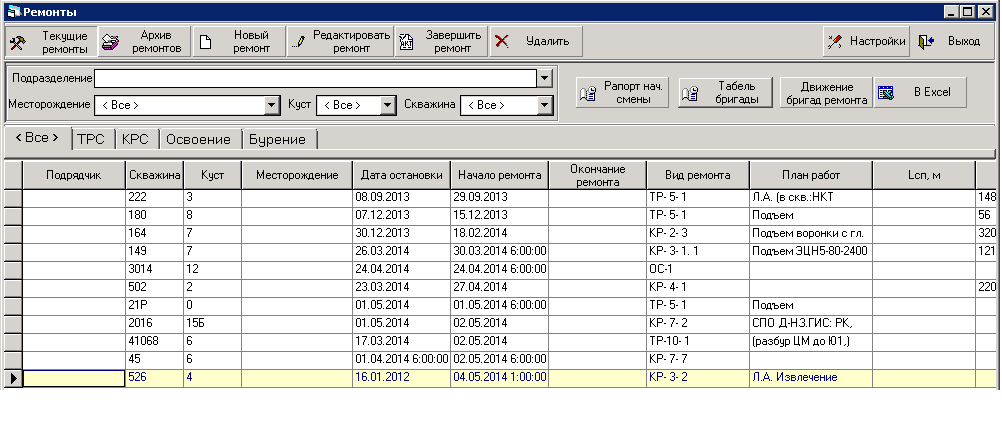Click the Редактировать ремонт pencil icon

click(298, 43)
